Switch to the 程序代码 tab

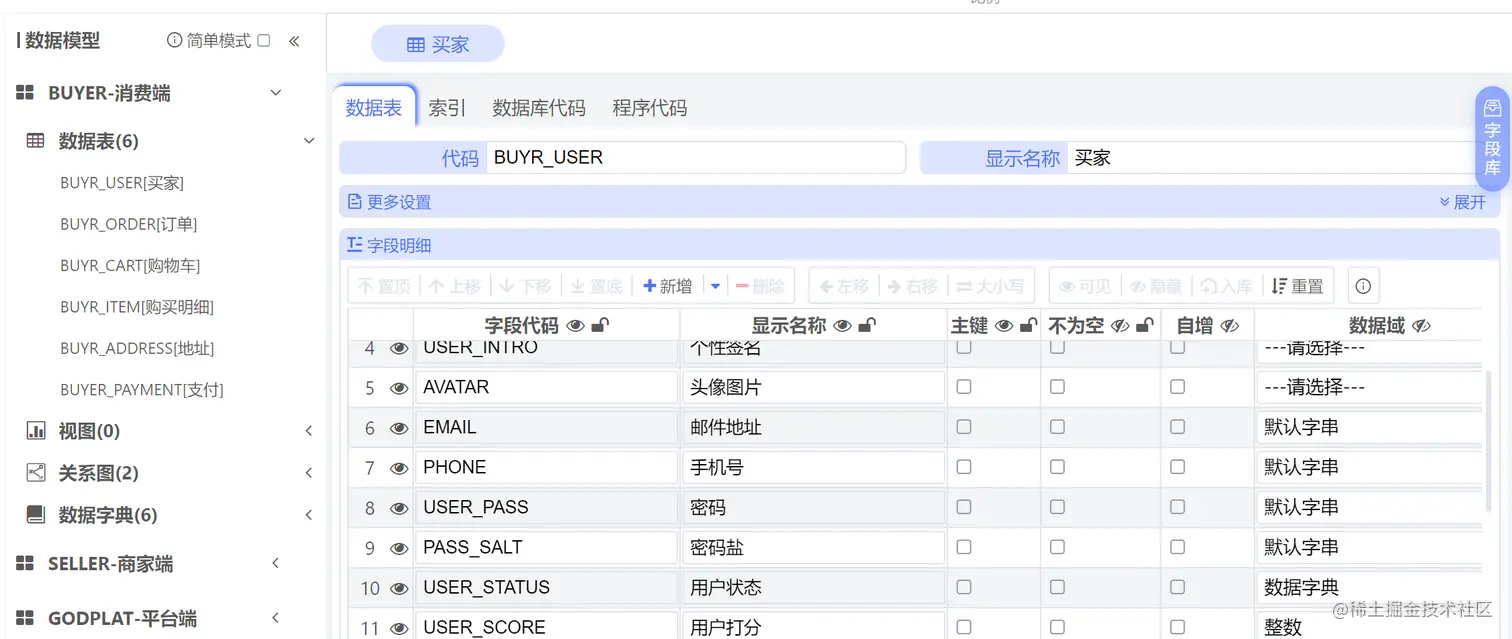pyautogui.click(x=650, y=108)
